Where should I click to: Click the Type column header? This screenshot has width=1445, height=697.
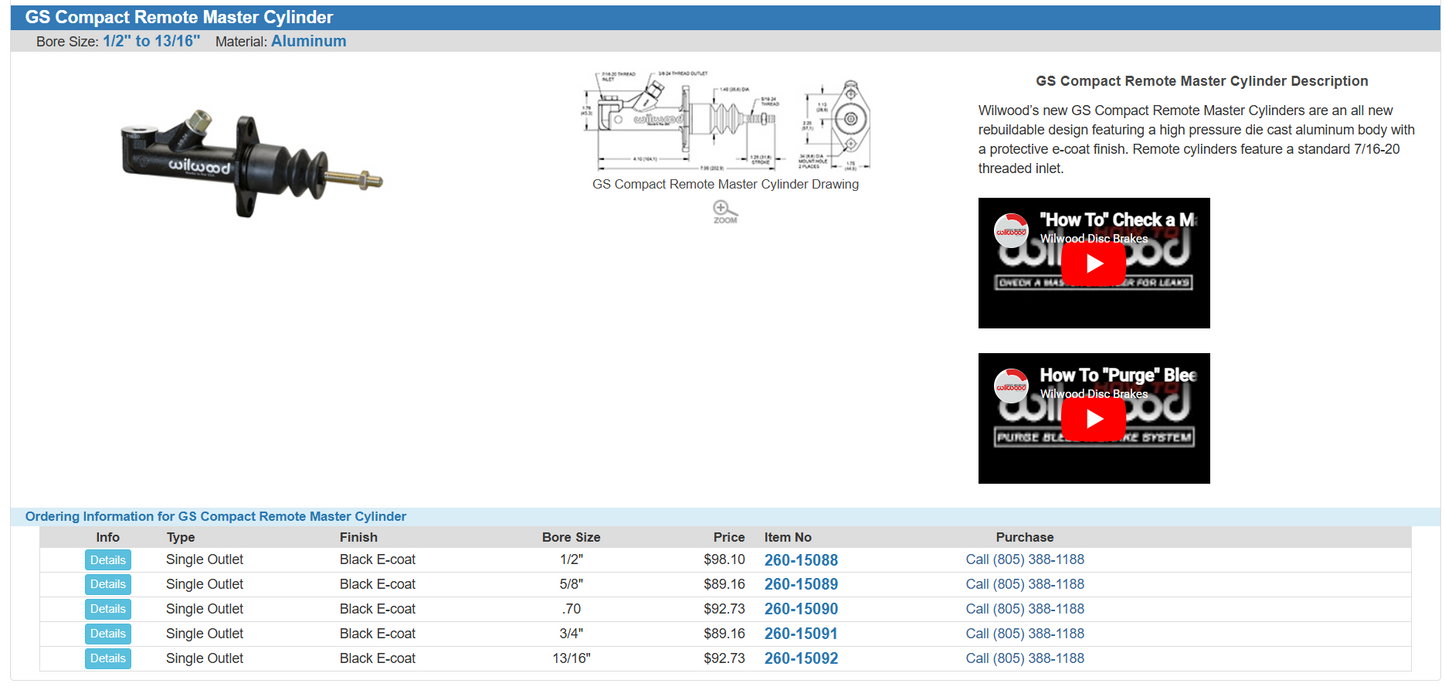click(x=180, y=538)
